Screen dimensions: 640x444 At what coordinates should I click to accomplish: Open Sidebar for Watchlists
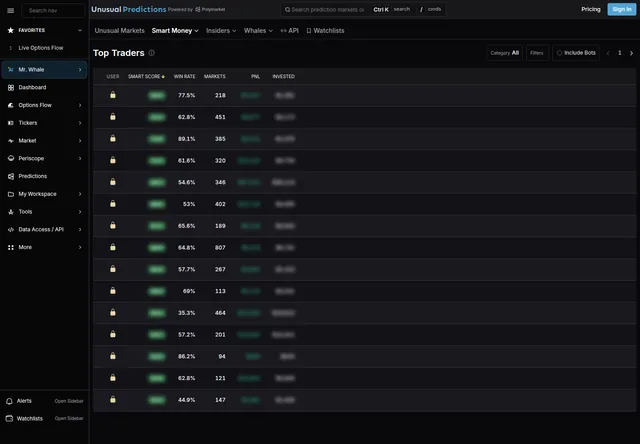pos(69,419)
